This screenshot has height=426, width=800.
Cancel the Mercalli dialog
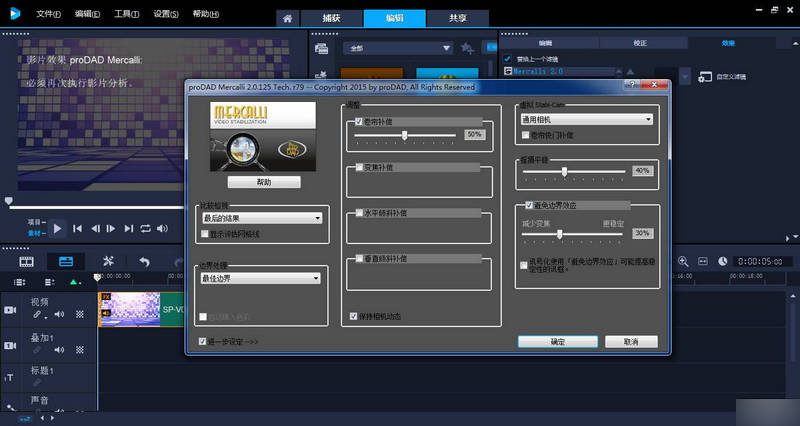631,342
